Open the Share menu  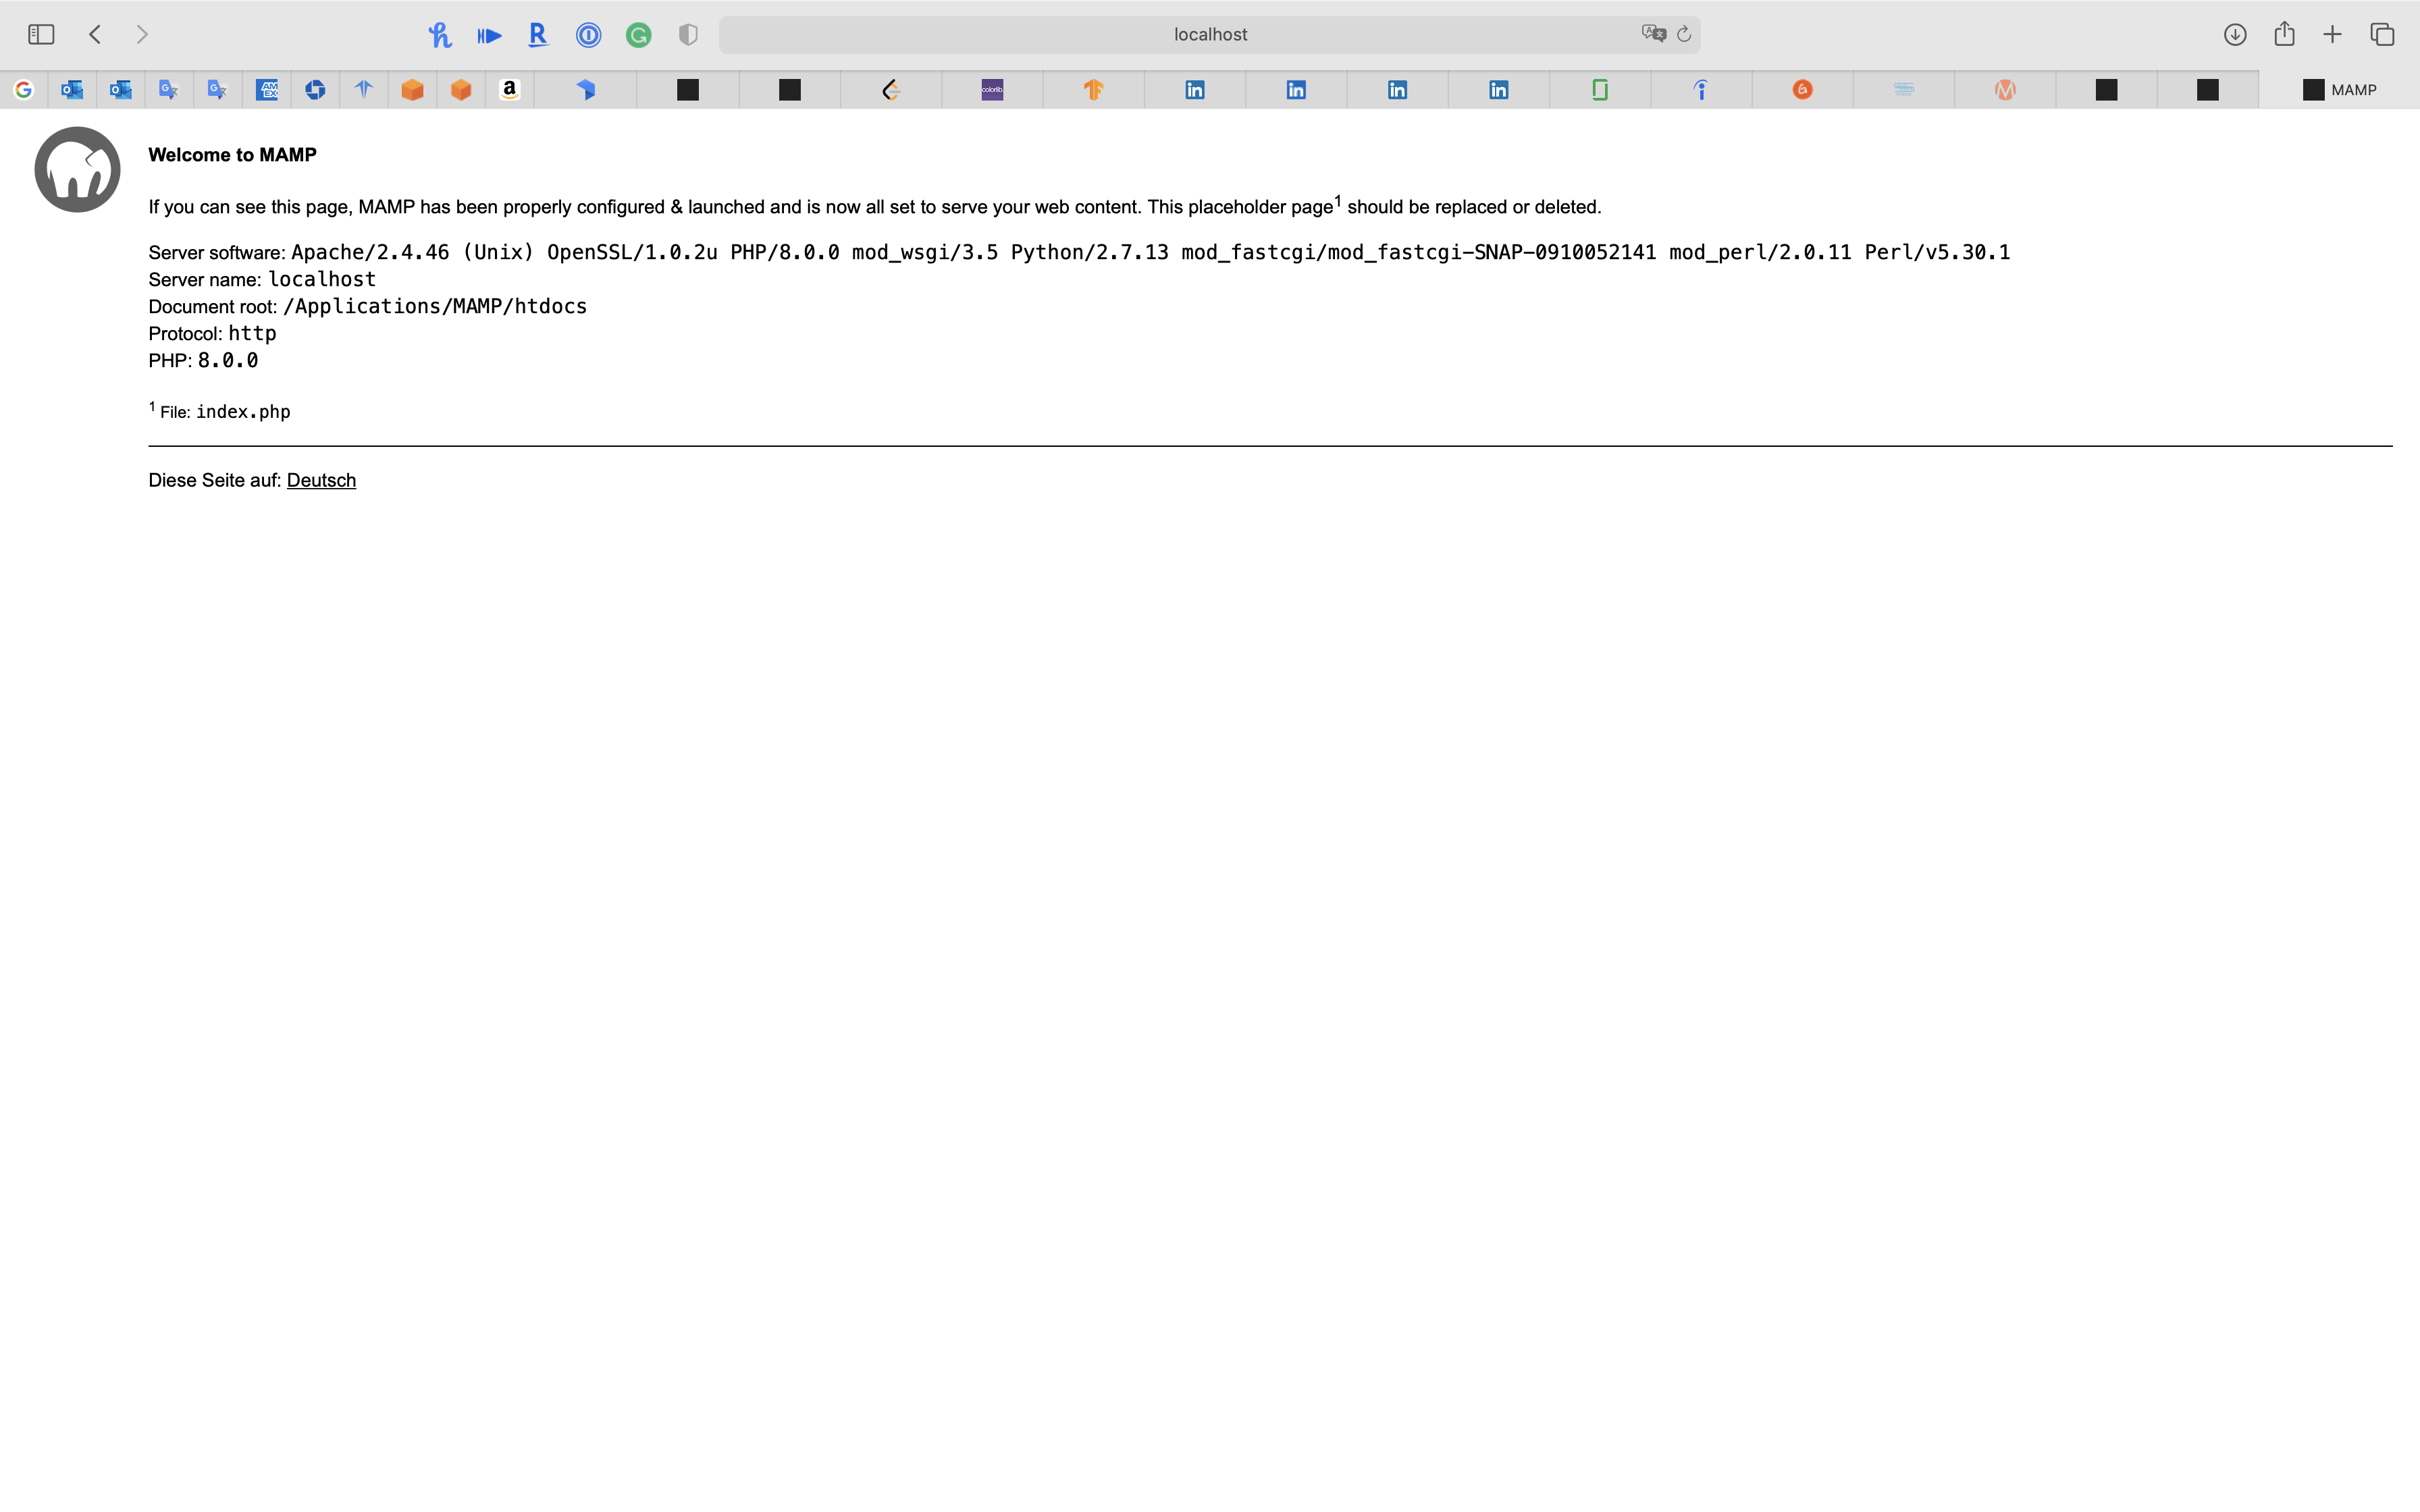pos(2284,35)
